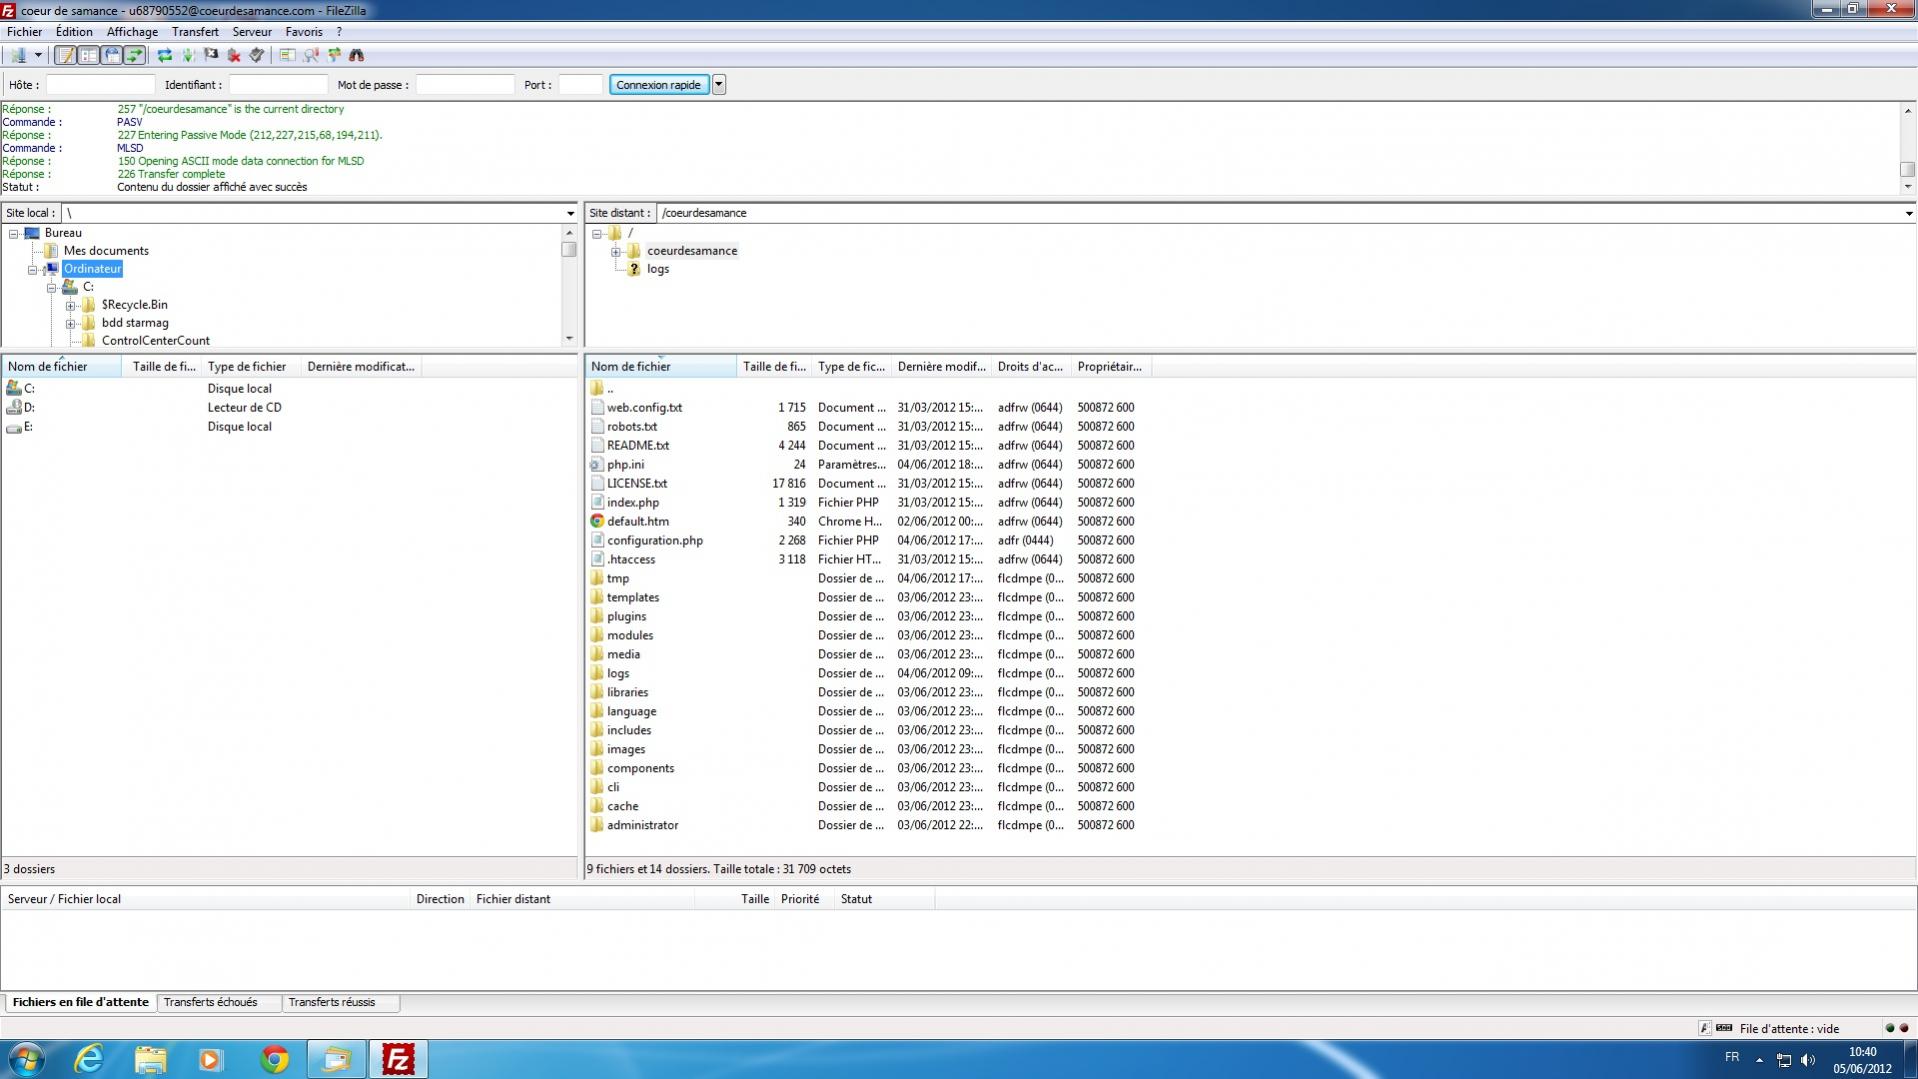
Task: Collapse the Bureau tree node
Action: tap(14, 233)
